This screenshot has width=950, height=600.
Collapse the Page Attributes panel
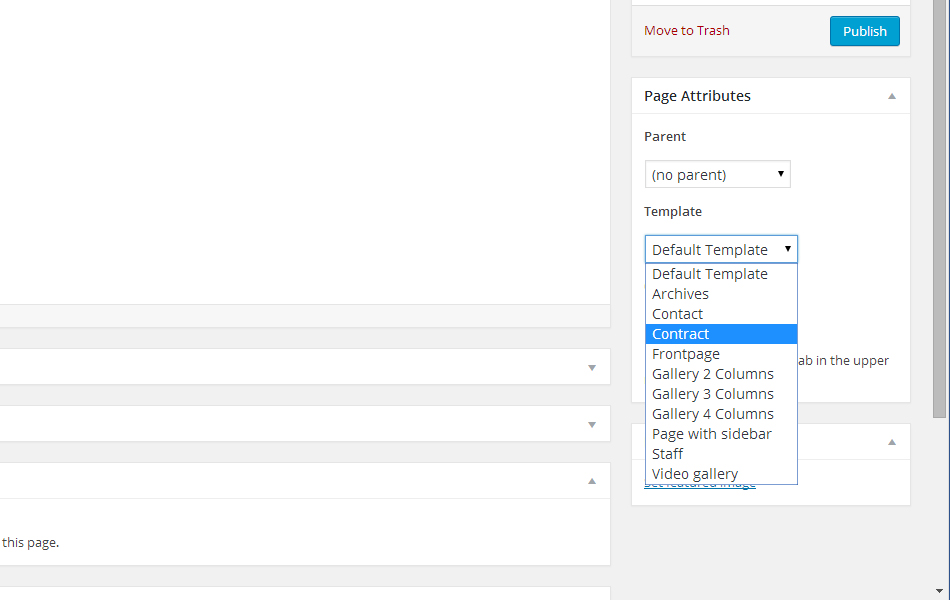tap(891, 97)
